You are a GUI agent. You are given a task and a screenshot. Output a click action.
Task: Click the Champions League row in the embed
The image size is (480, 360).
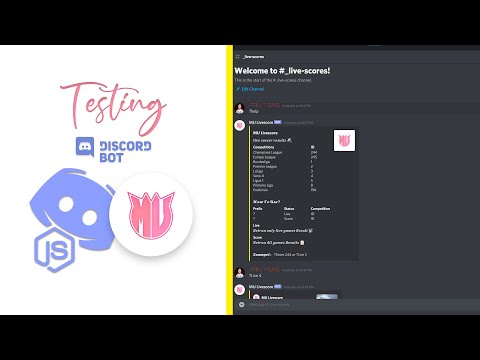(x=285, y=152)
